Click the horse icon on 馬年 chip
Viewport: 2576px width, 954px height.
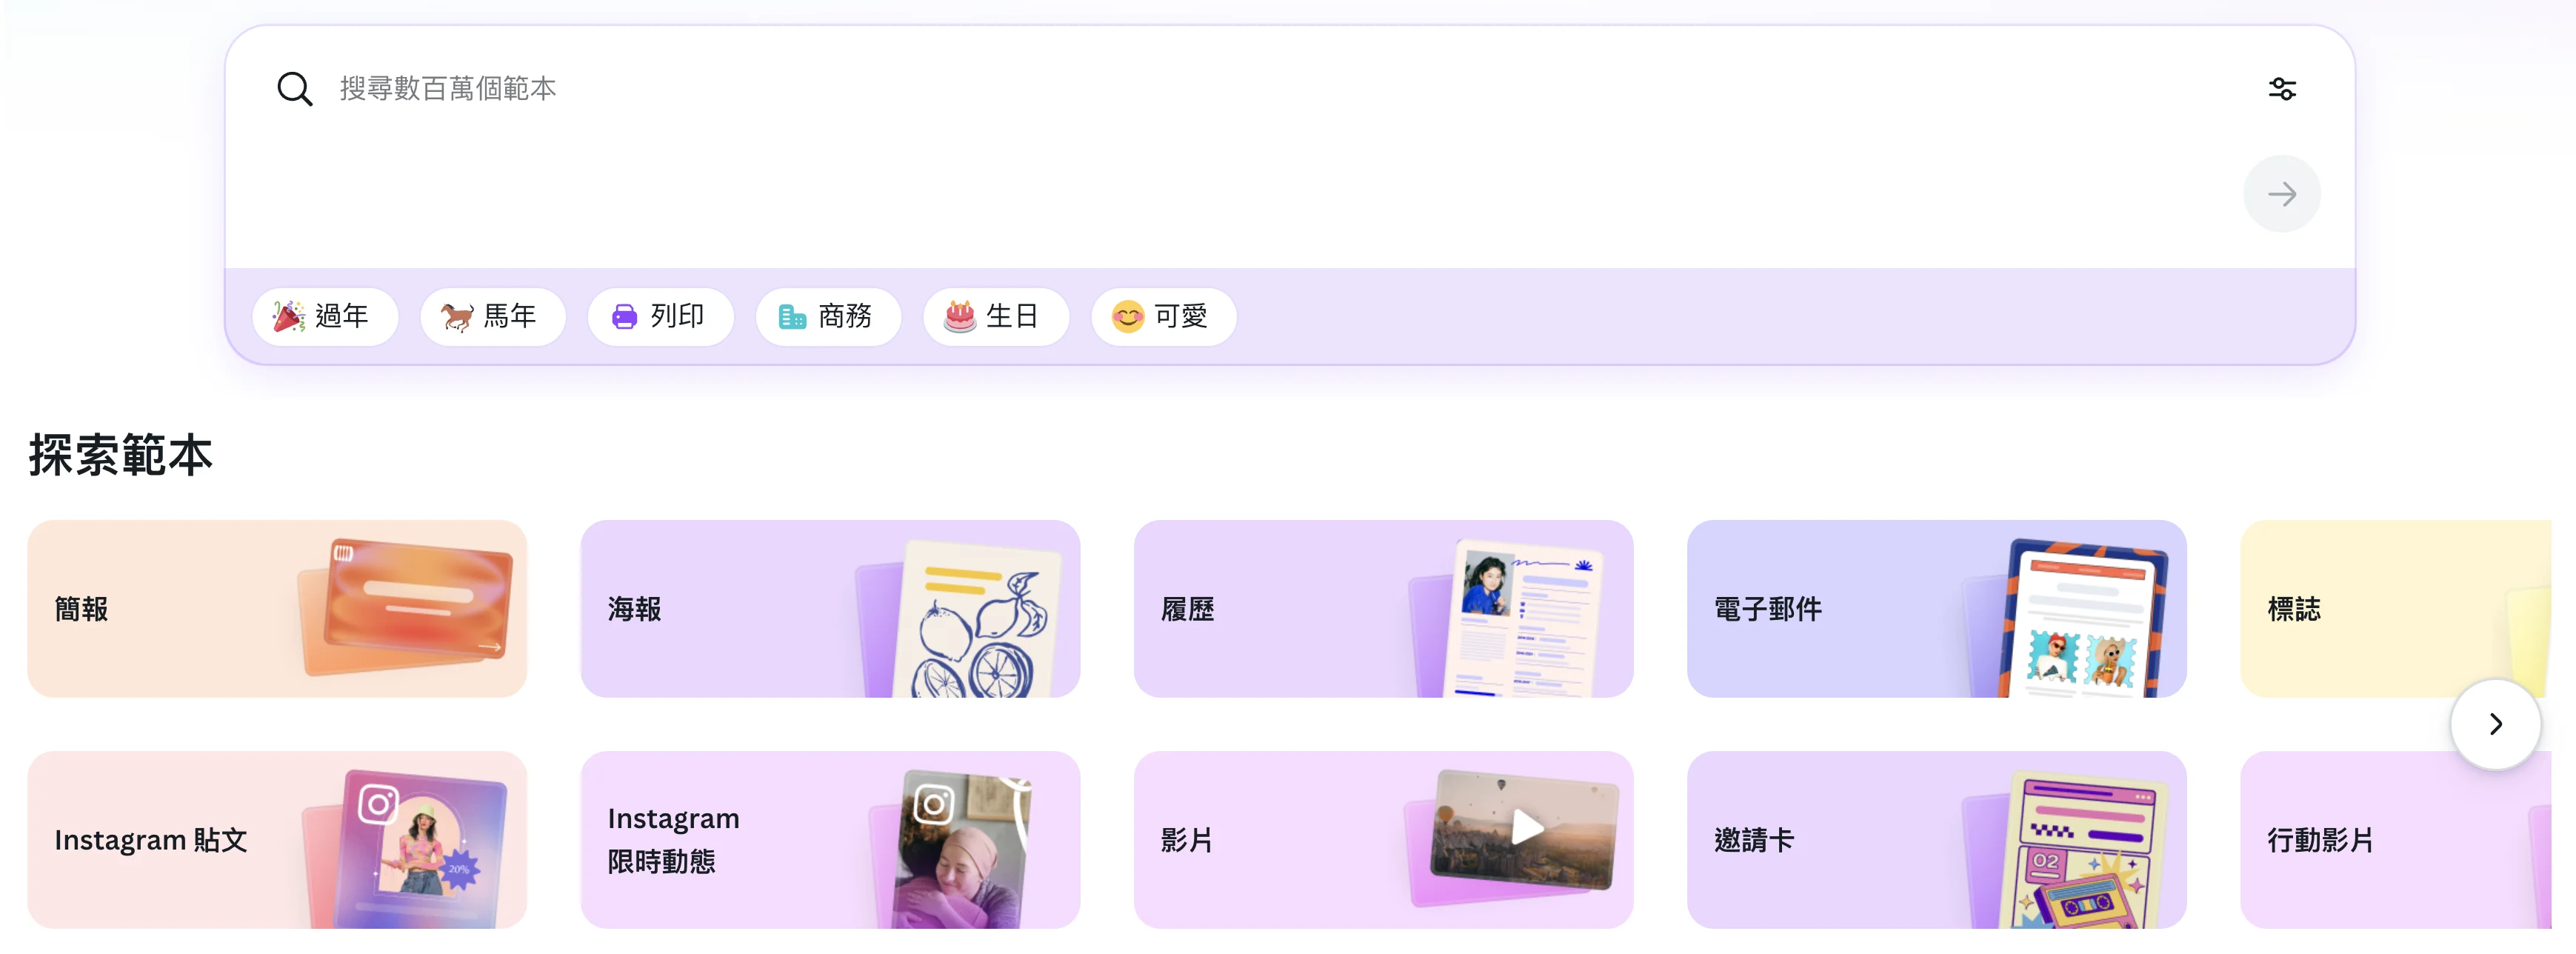pos(457,317)
